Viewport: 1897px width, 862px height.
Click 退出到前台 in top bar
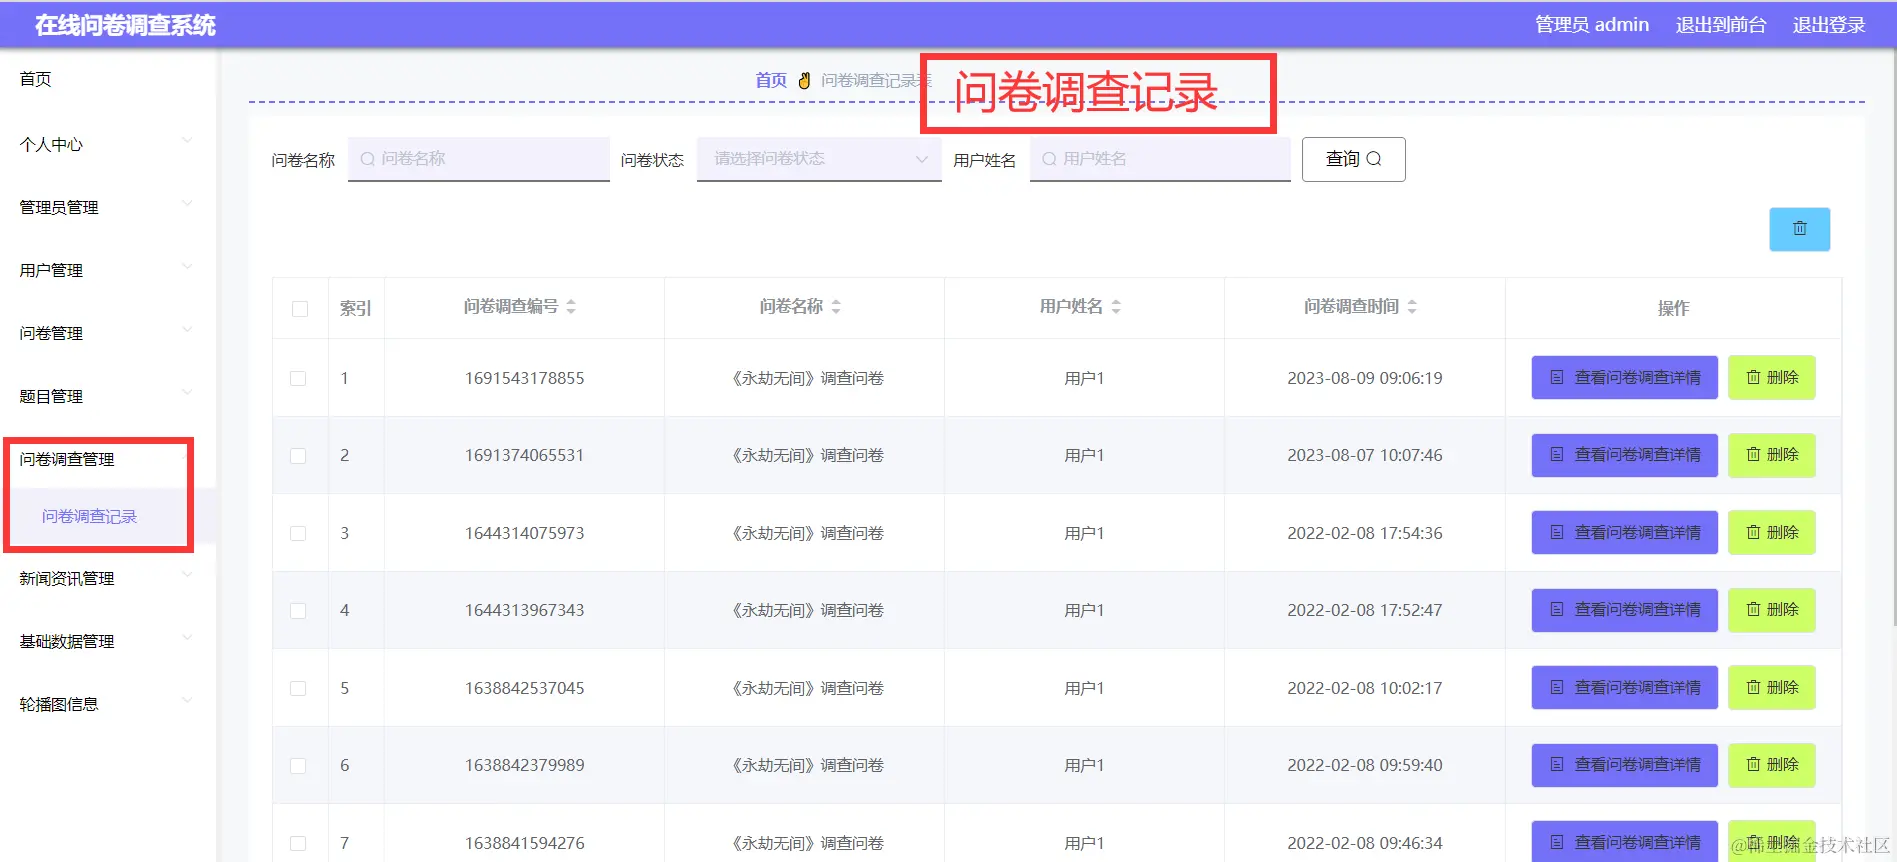pyautogui.click(x=1721, y=24)
